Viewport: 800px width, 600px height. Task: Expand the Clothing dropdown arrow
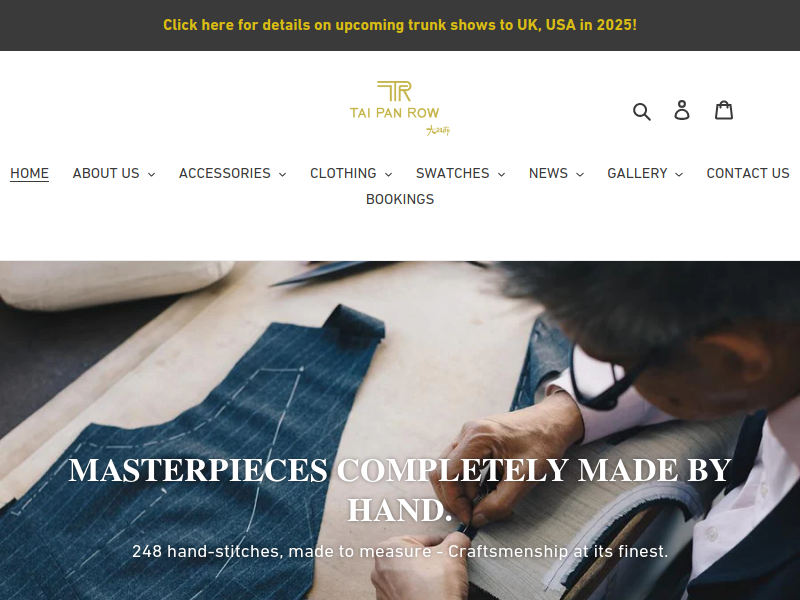pyautogui.click(x=388, y=174)
